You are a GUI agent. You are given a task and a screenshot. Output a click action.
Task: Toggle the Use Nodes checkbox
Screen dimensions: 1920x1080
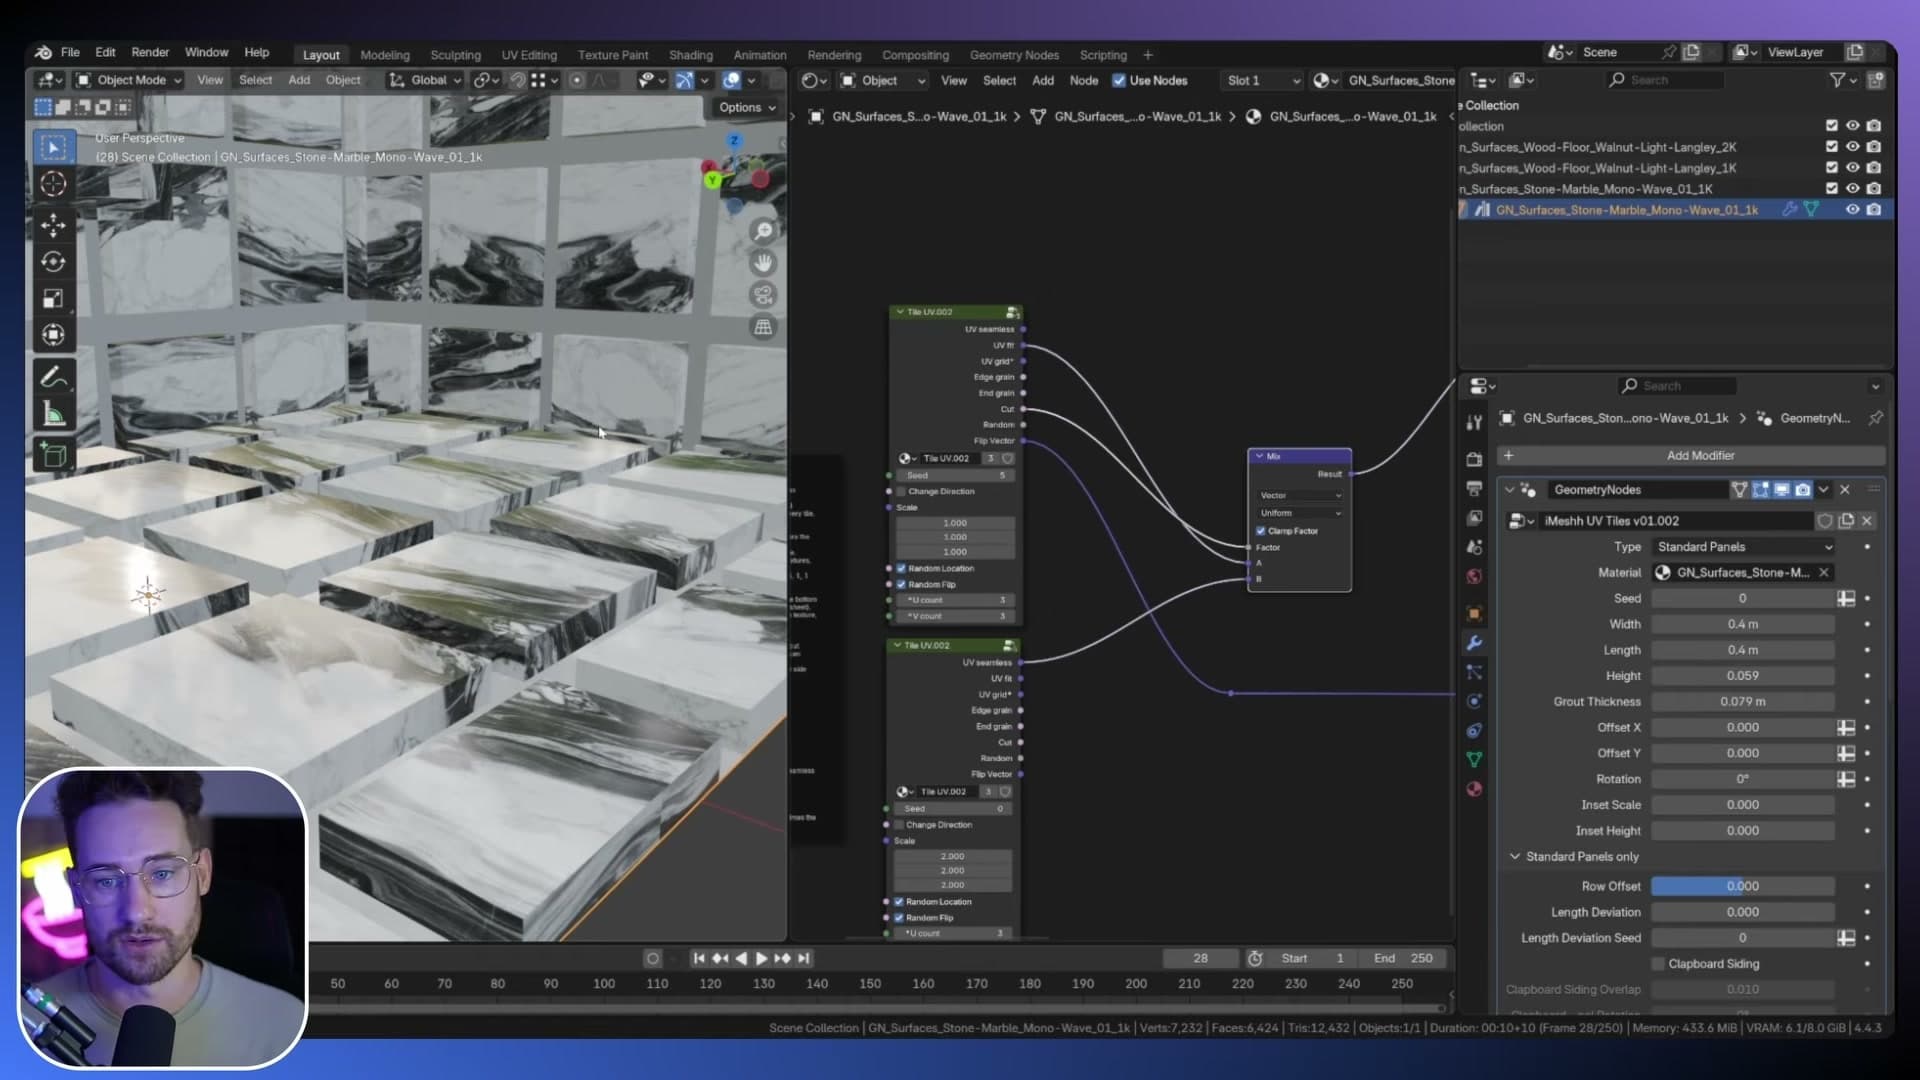[1119, 81]
